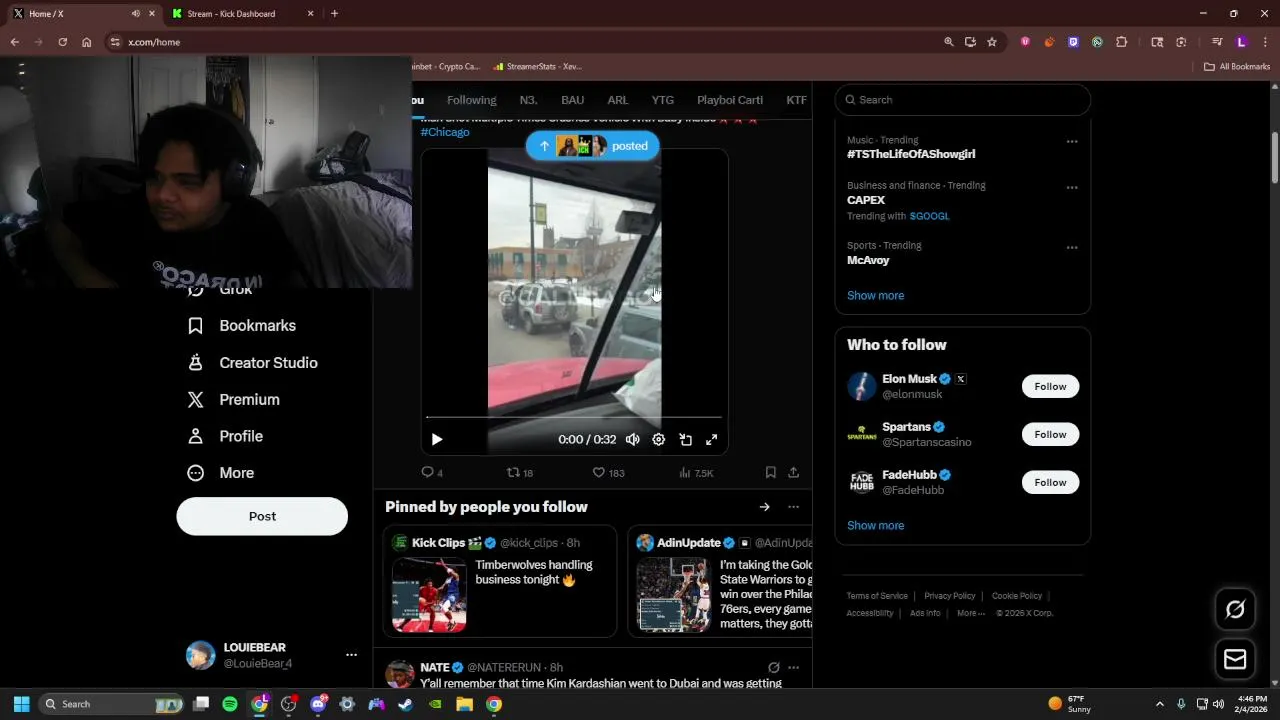Open video settings gear in player
The height and width of the screenshot is (720, 1280).
pyautogui.click(x=659, y=439)
